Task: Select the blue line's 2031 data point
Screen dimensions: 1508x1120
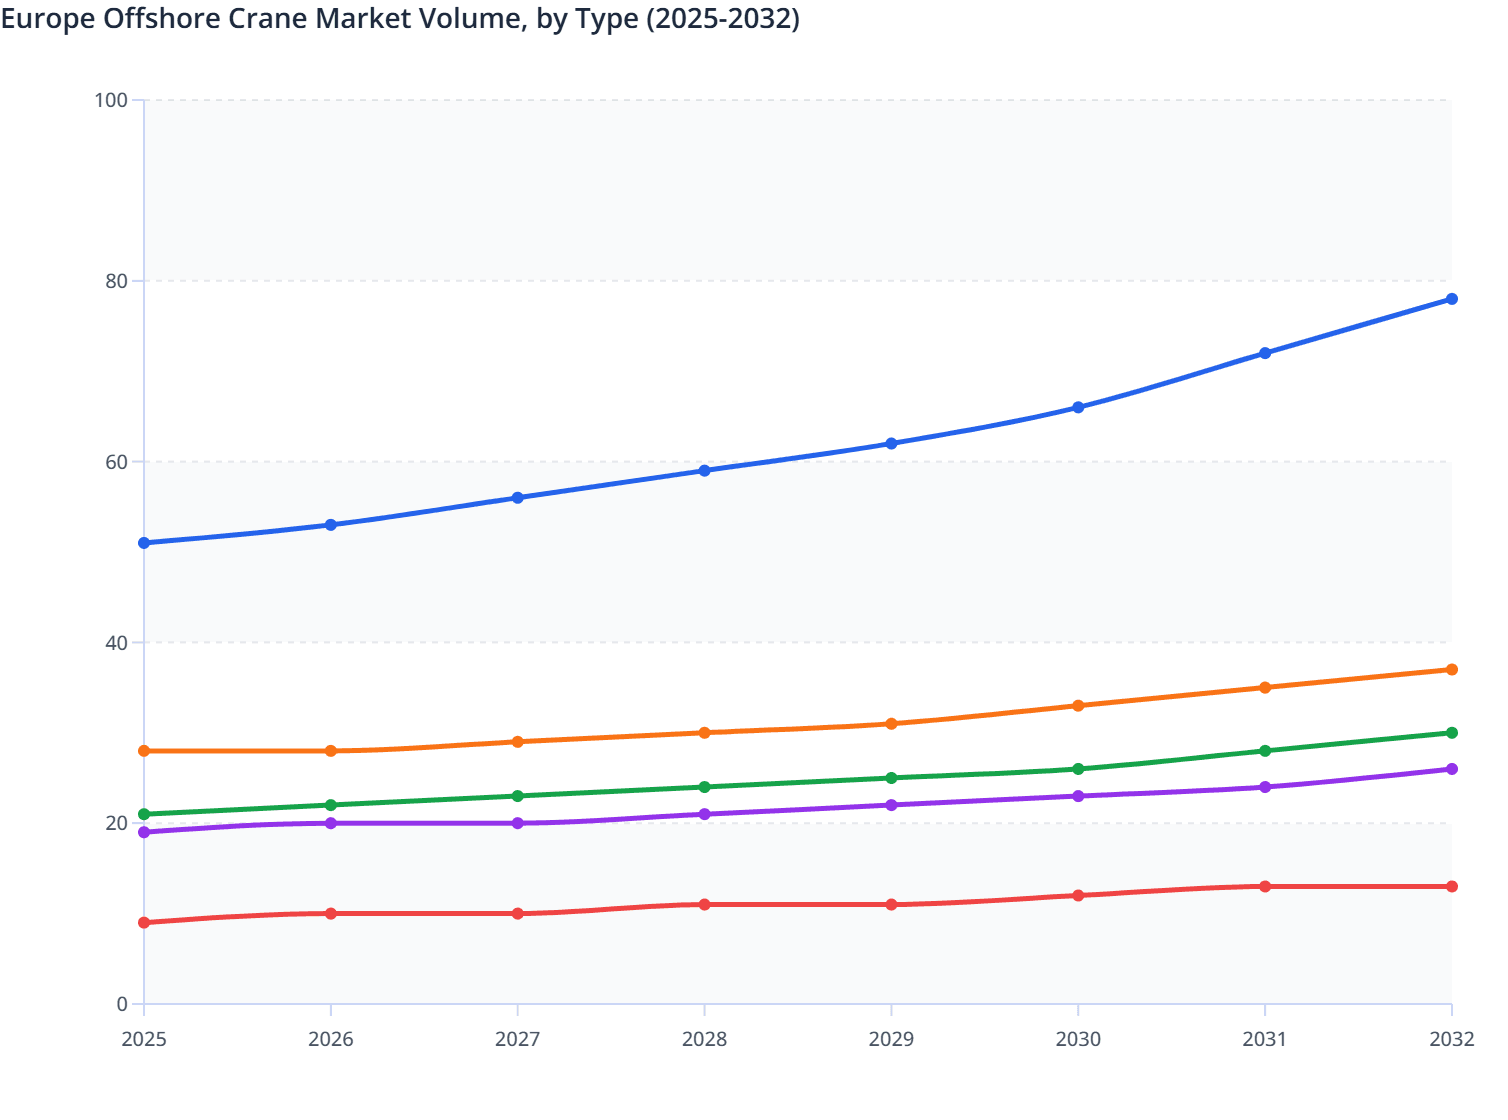Action: tap(1265, 353)
